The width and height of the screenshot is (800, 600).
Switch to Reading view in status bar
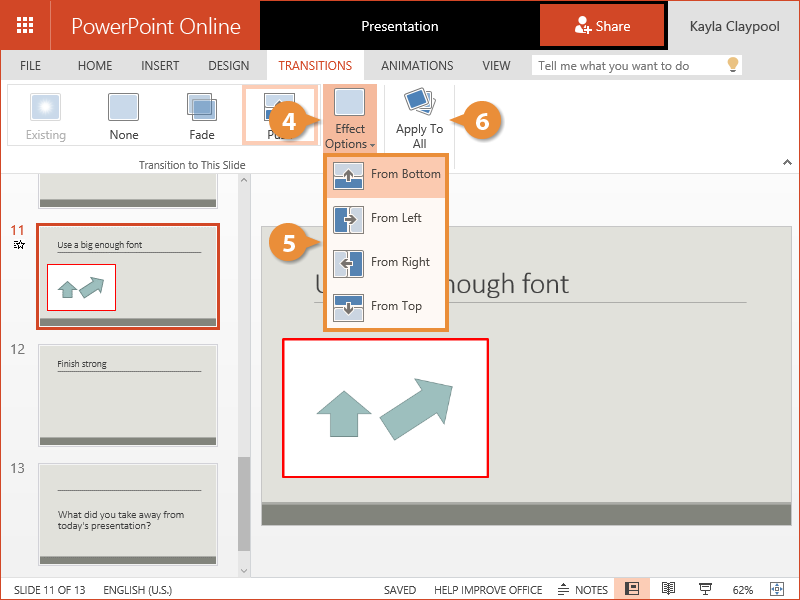coord(669,589)
